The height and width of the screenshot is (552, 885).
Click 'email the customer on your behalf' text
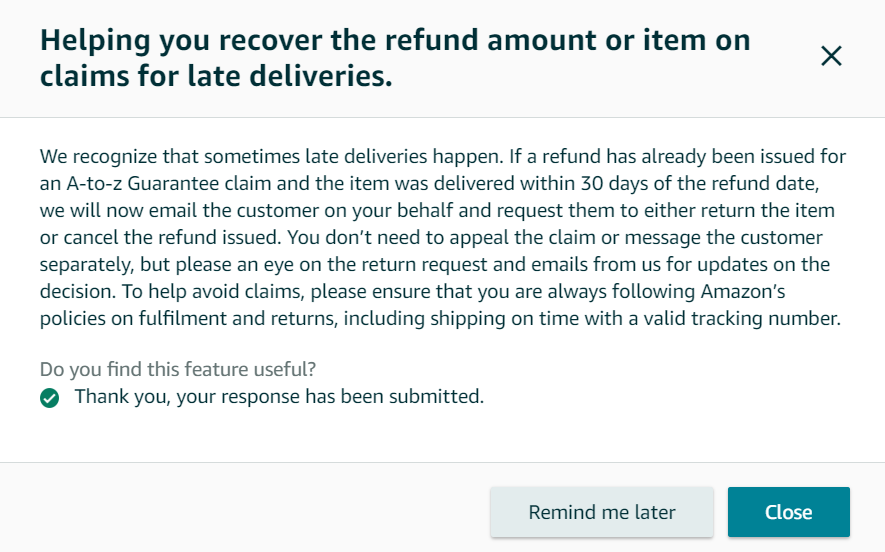(x=303, y=211)
